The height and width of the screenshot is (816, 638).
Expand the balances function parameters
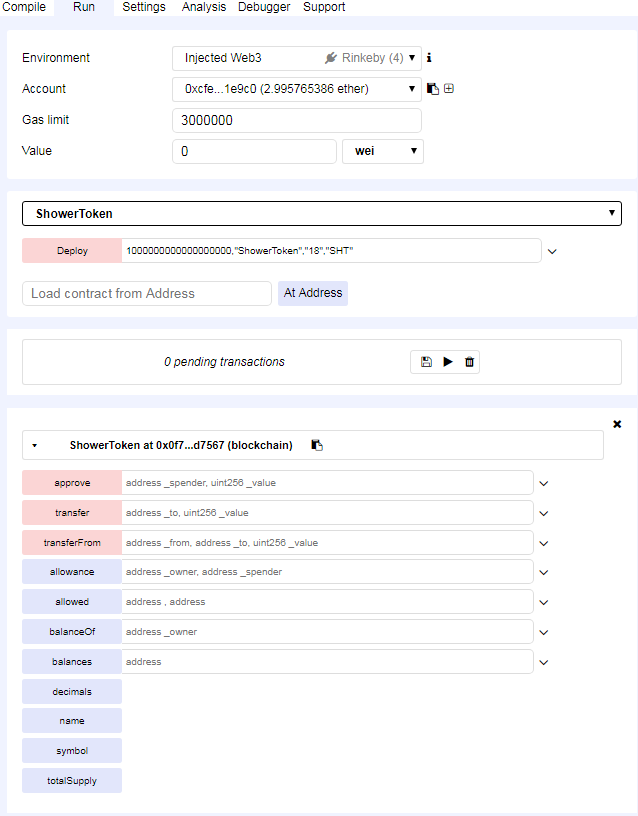(544, 663)
